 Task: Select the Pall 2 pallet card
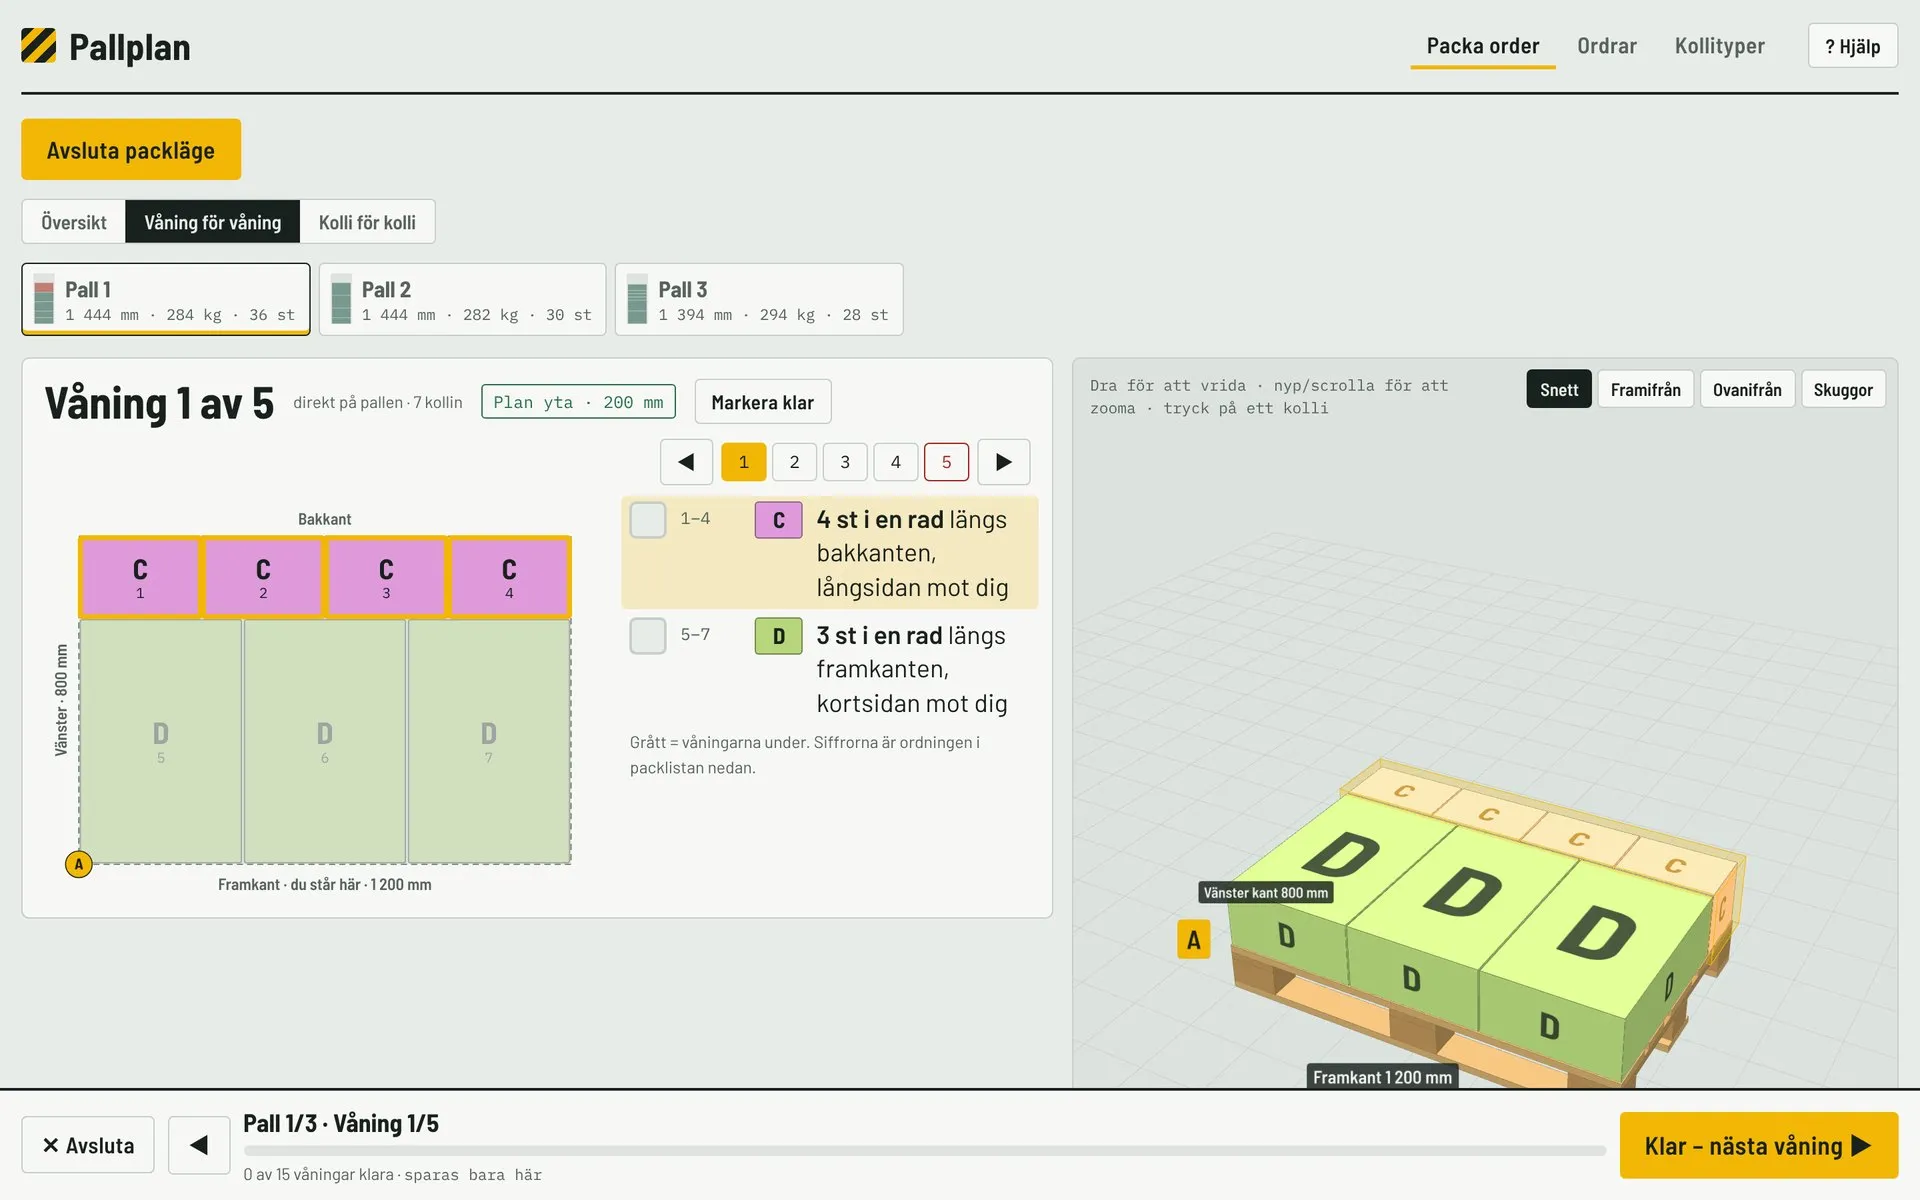(462, 299)
